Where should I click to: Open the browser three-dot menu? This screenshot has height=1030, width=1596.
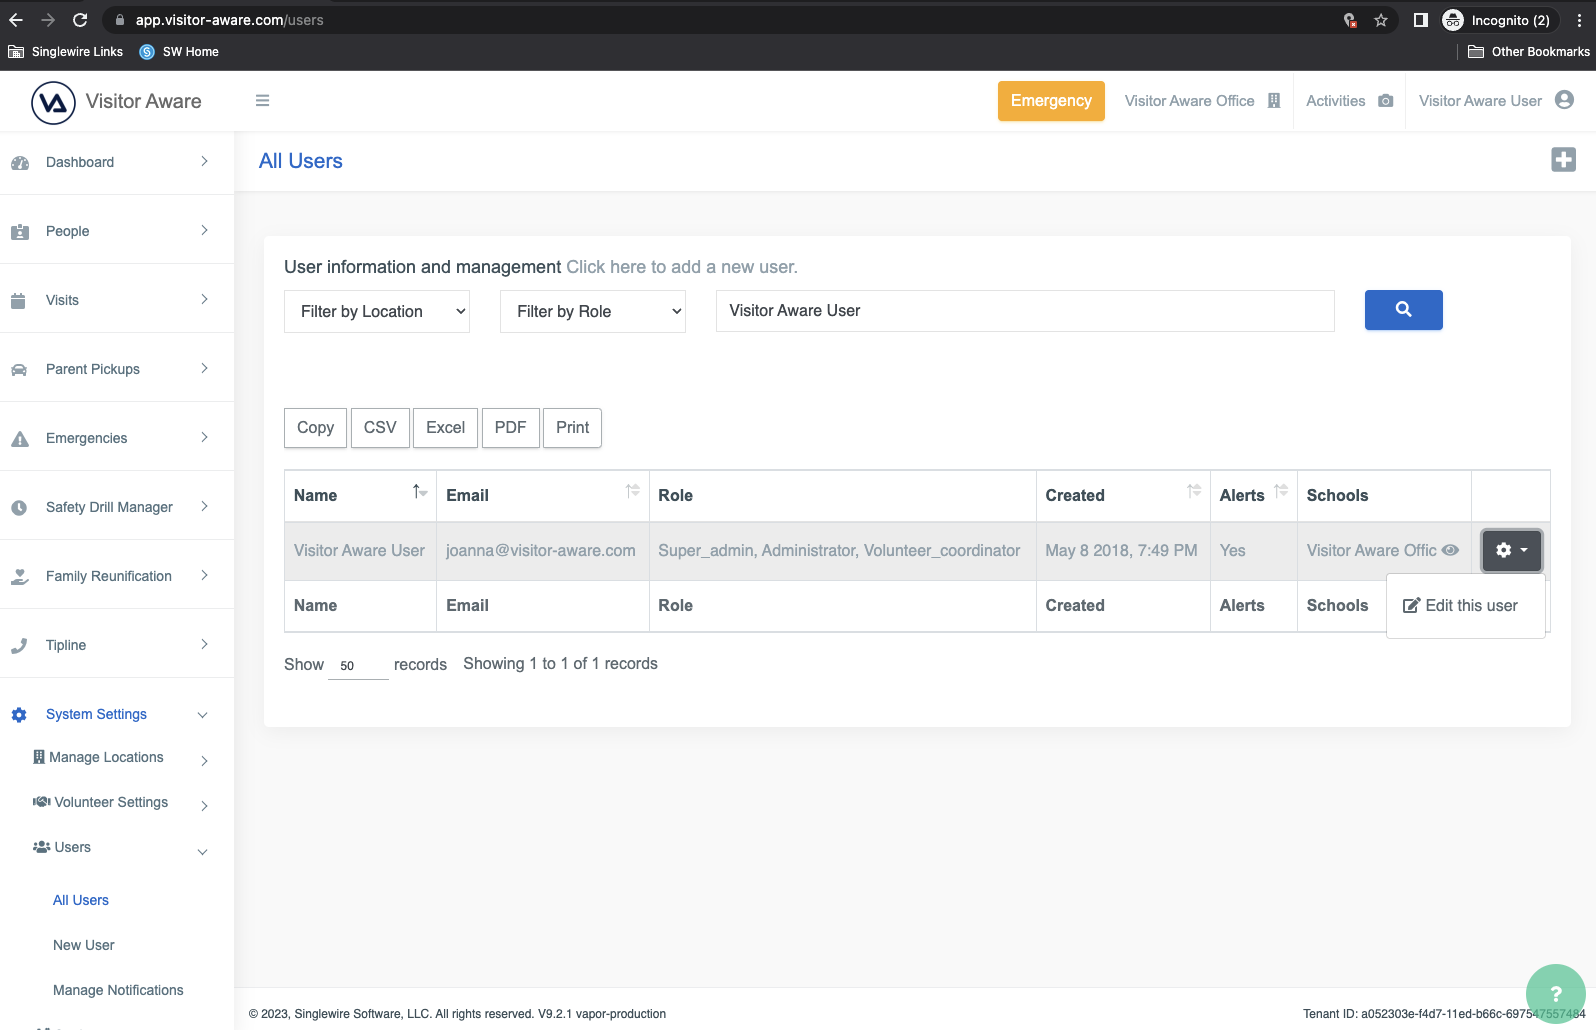coord(1579,20)
